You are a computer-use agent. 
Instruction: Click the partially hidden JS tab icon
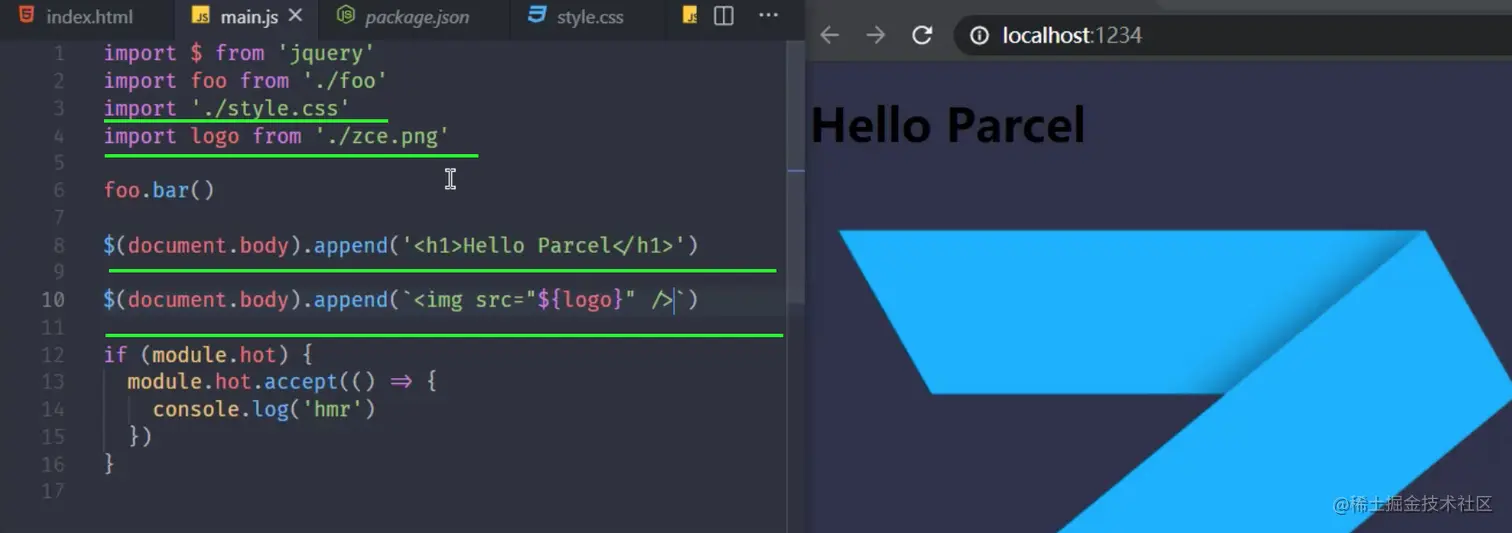[x=690, y=16]
